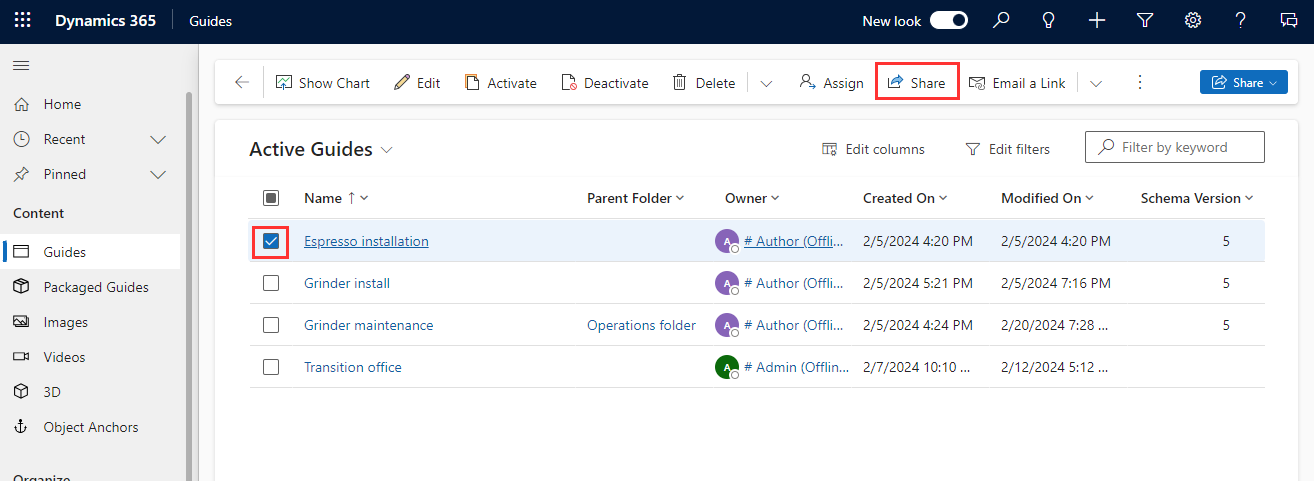Click the sidebar vertical scrollbar

[x=189, y=285]
